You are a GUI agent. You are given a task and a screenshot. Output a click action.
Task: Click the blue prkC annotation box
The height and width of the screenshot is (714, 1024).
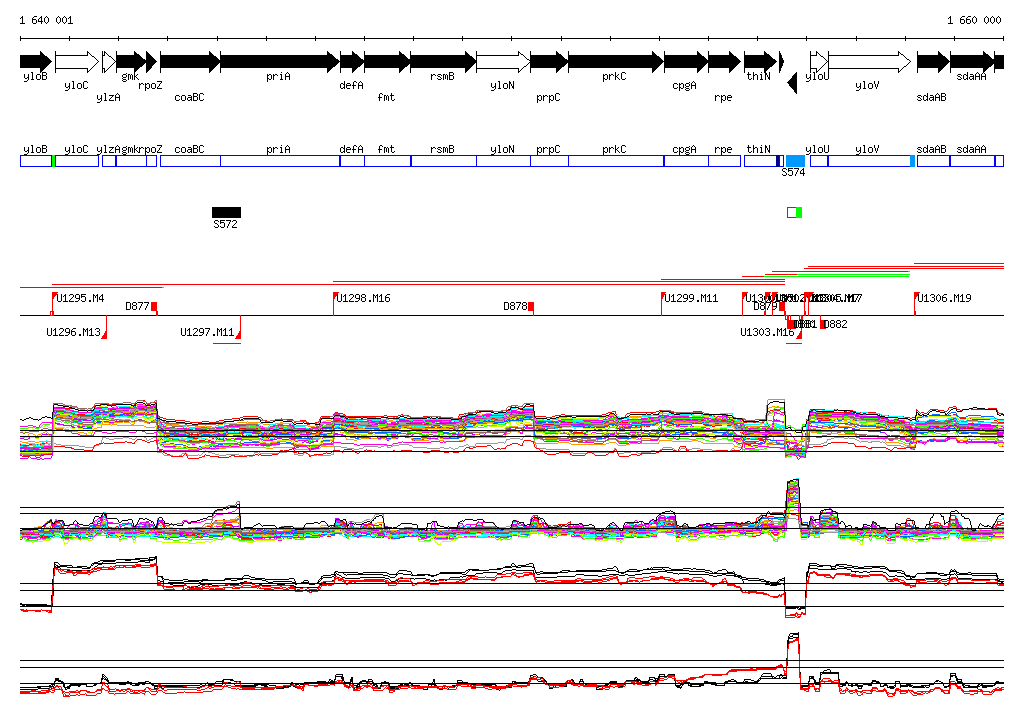[x=616, y=161]
